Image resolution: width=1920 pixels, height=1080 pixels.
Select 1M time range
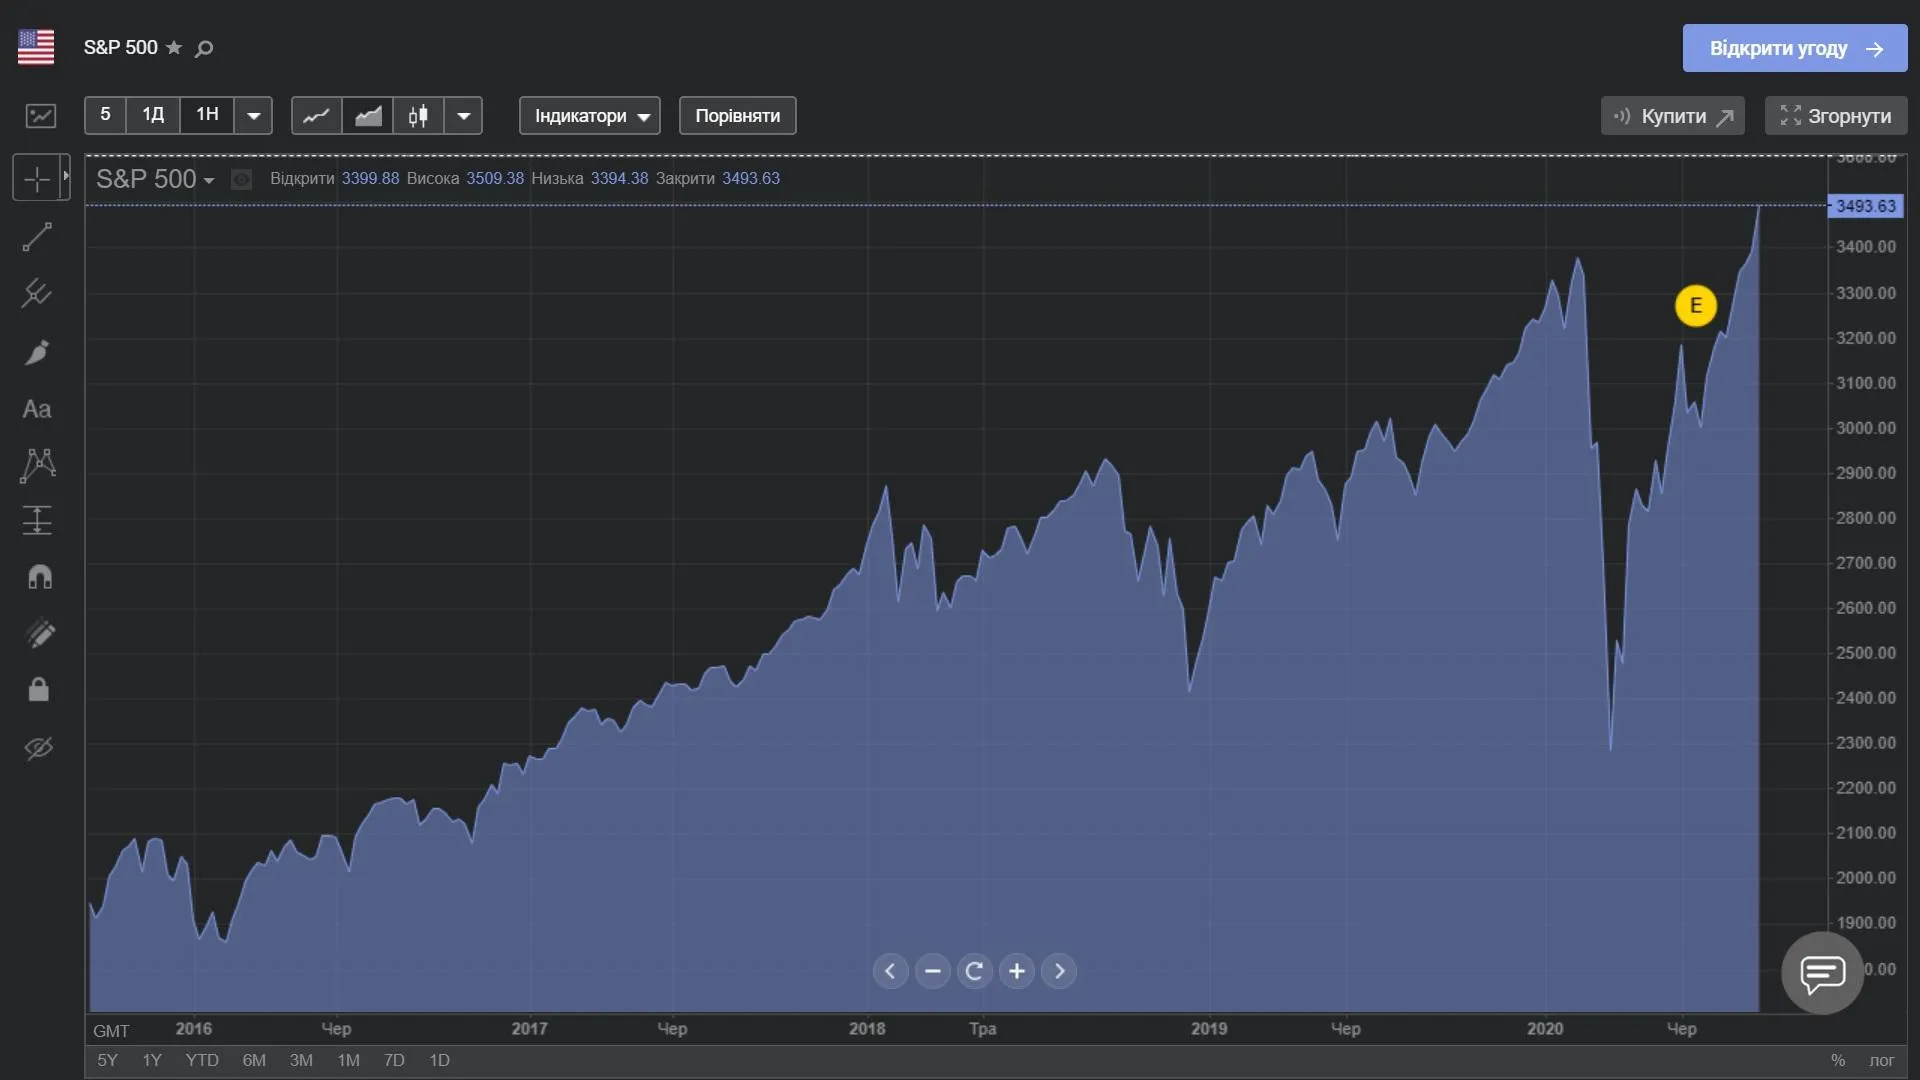coord(348,1060)
